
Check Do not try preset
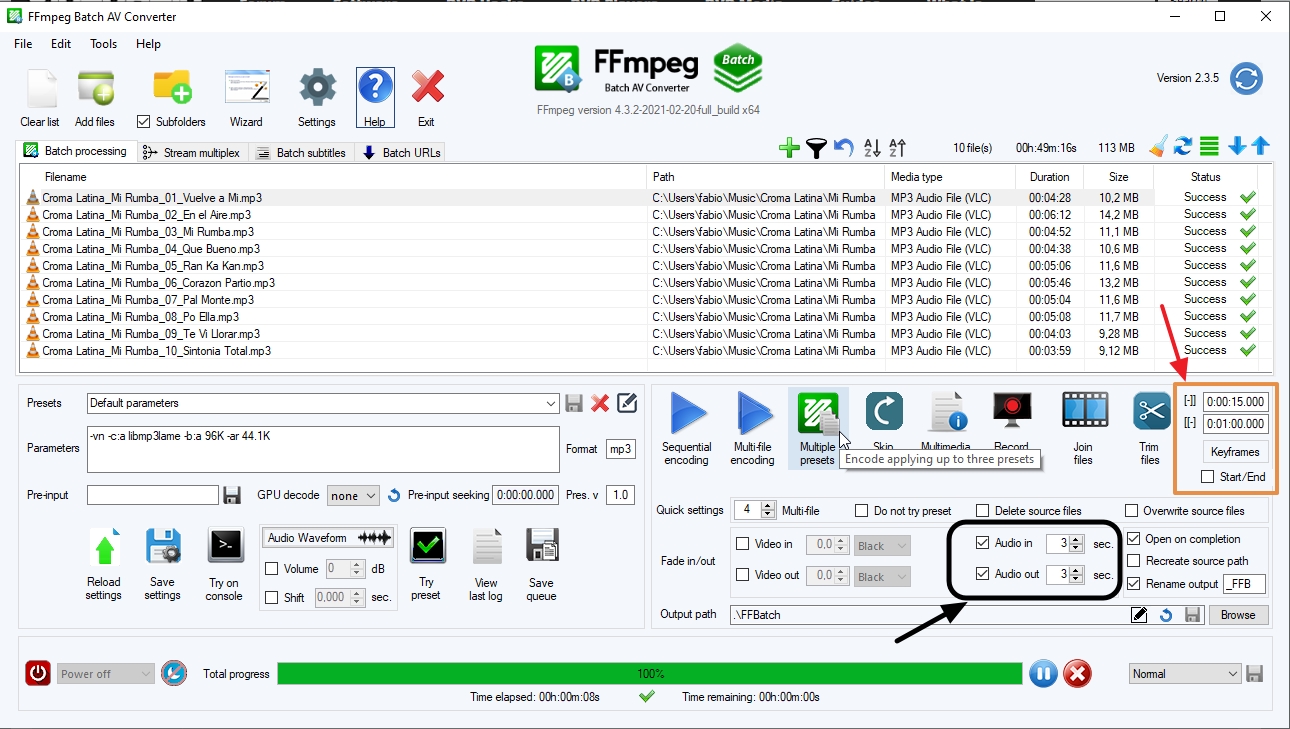(x=862, y=511)
